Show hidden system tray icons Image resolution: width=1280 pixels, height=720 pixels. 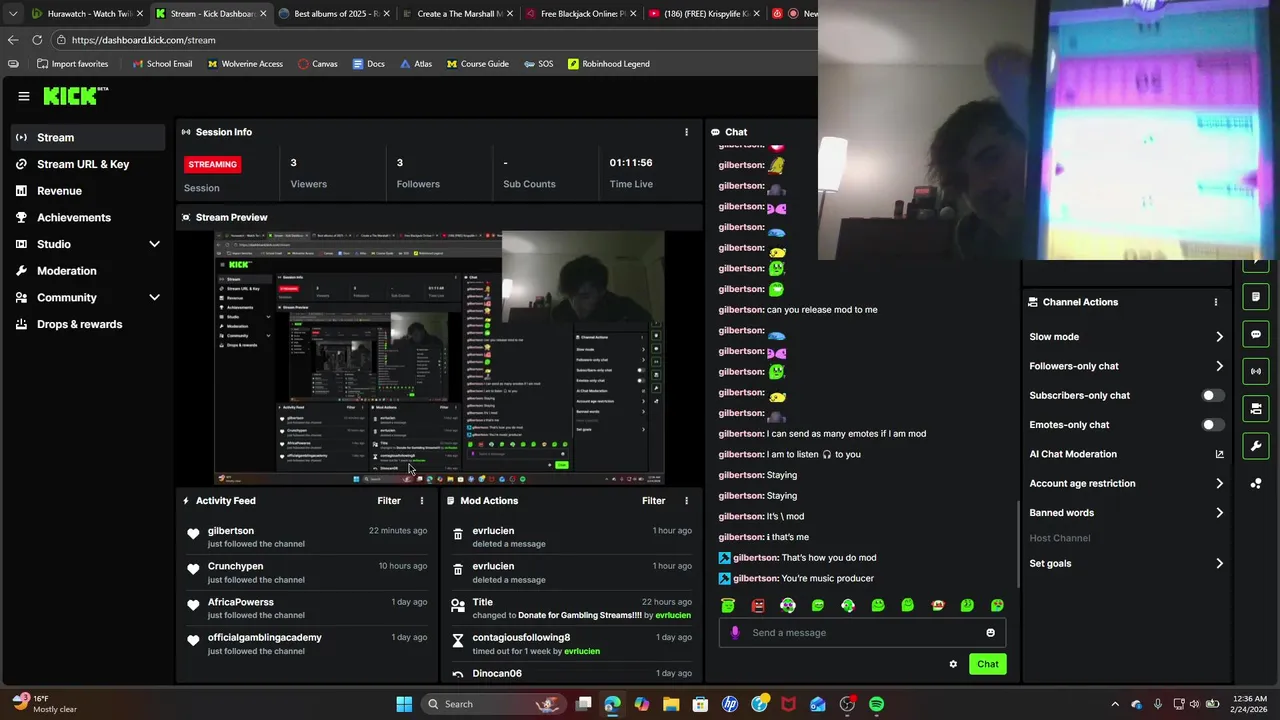tap(1115, 704)
